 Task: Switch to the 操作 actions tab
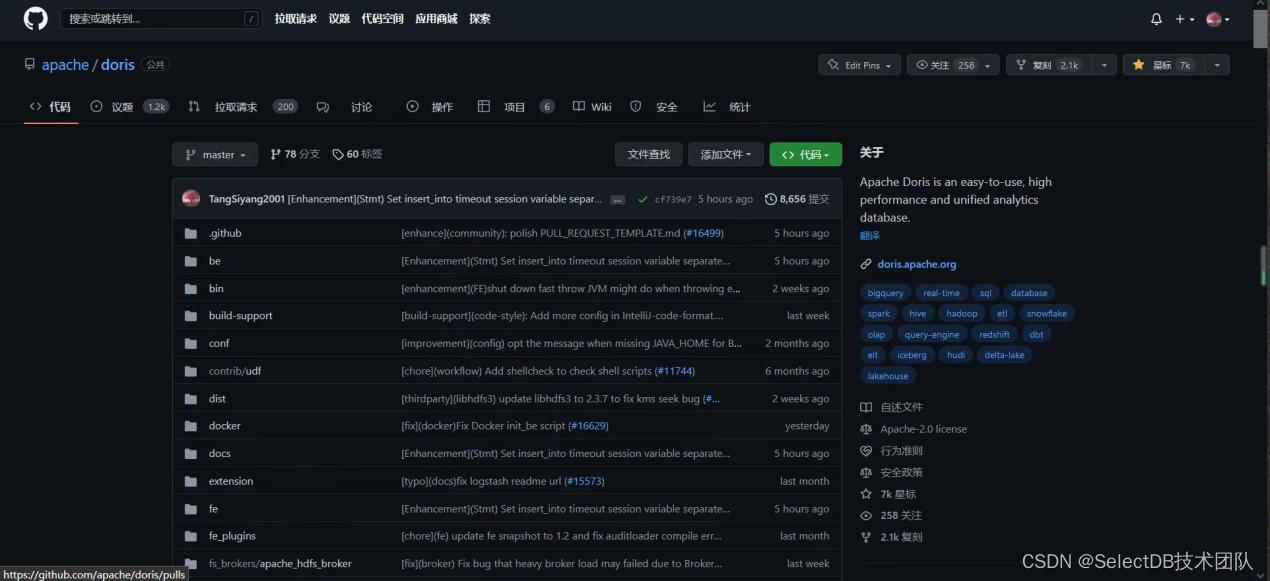coord(430,107)
